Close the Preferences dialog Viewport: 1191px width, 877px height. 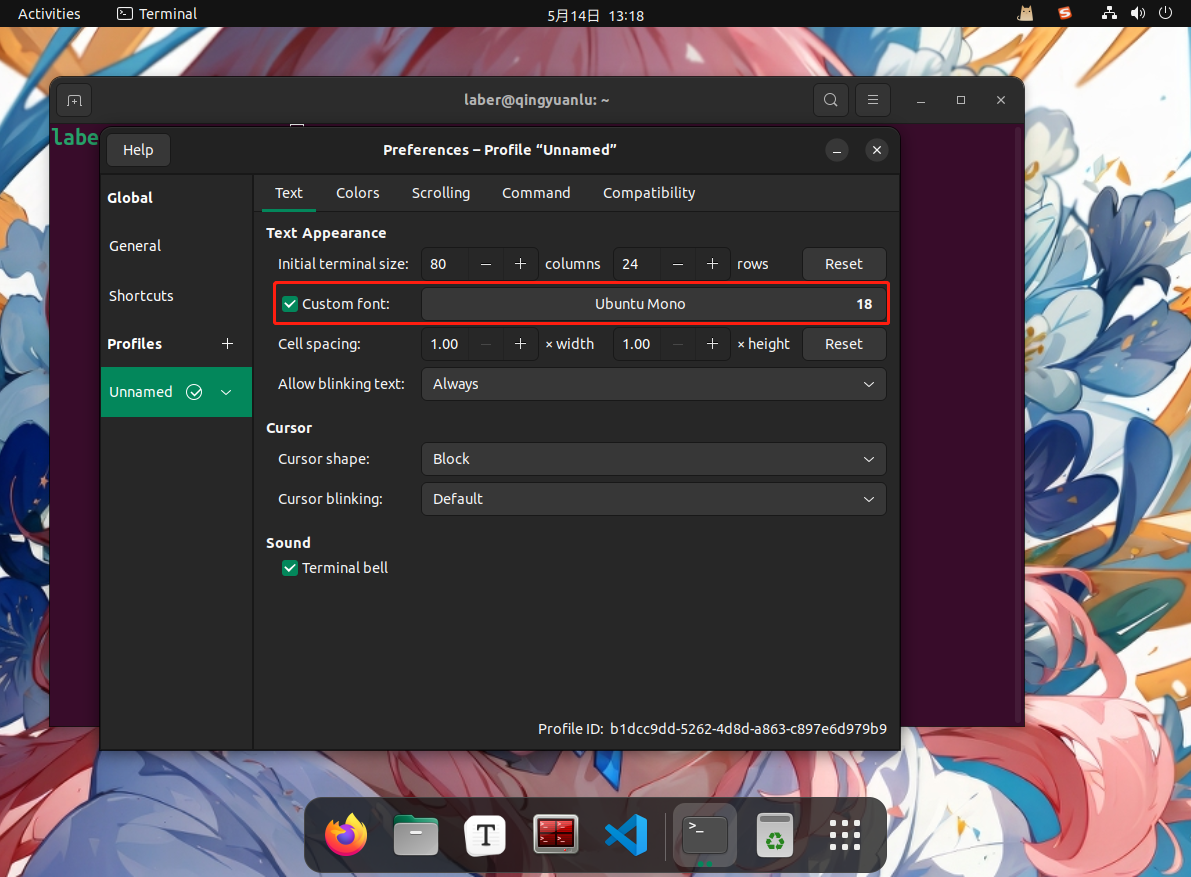[x=877, y=150]
